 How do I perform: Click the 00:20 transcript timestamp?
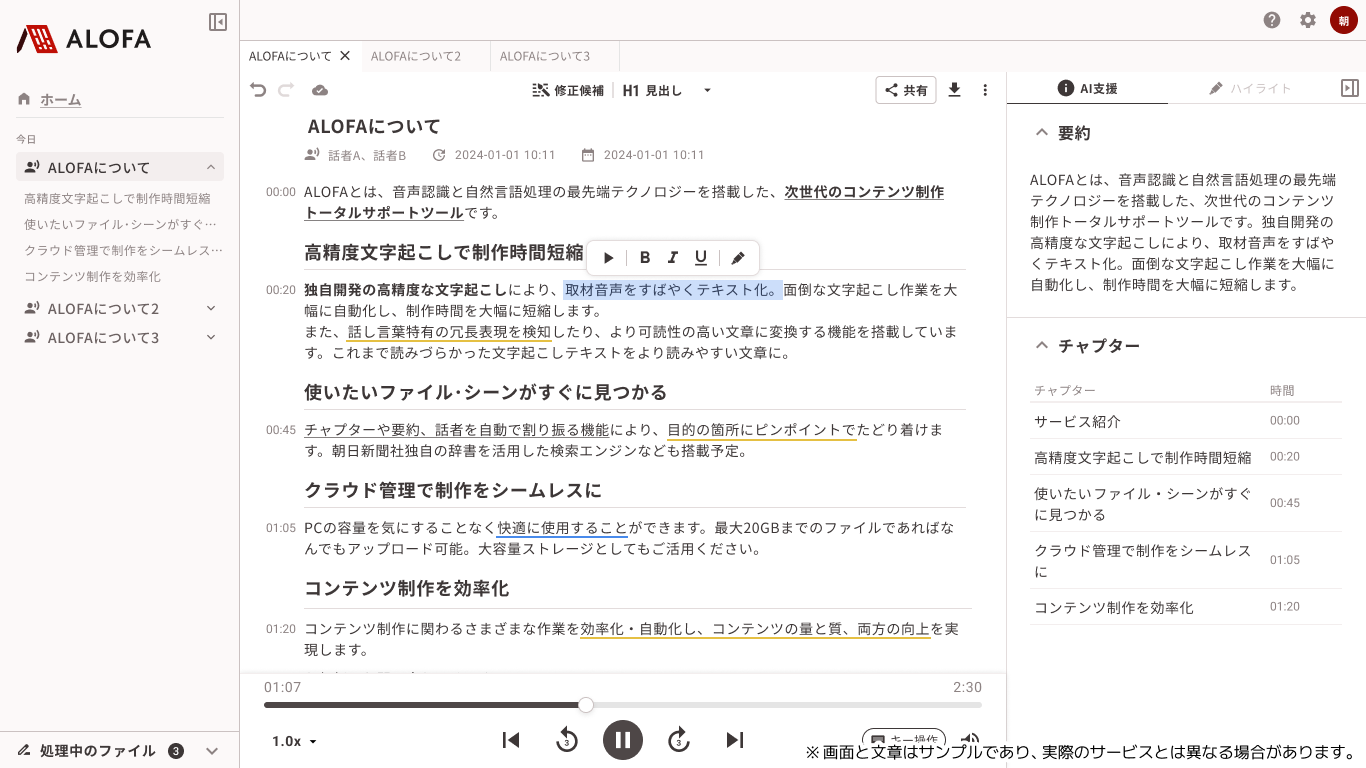point(281,290)
